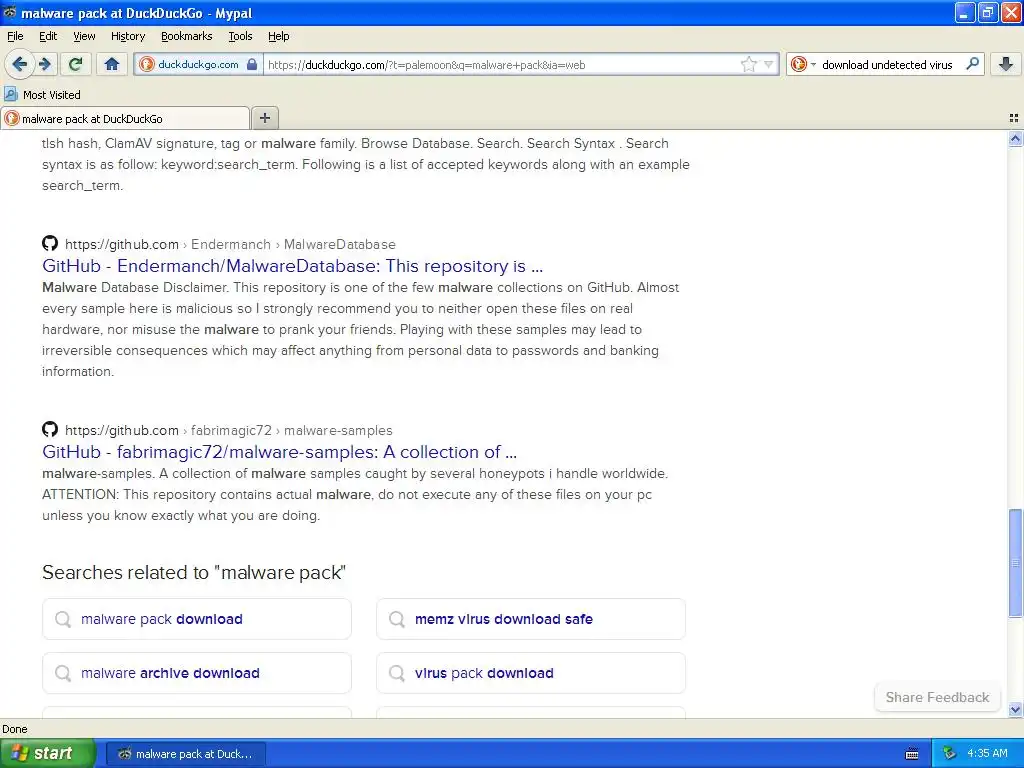Click the address bar URL field

click(502, 65)
